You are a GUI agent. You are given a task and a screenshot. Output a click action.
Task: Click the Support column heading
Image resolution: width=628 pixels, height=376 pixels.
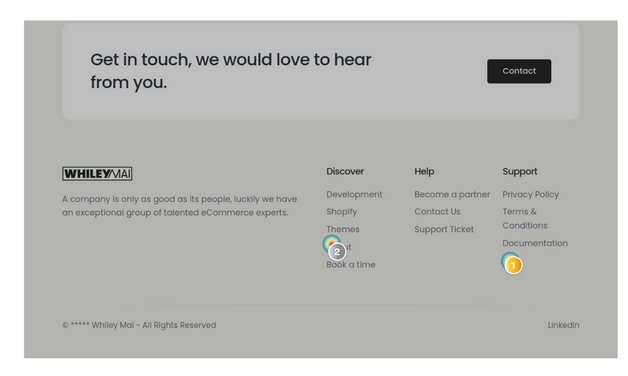click(520, 171)
